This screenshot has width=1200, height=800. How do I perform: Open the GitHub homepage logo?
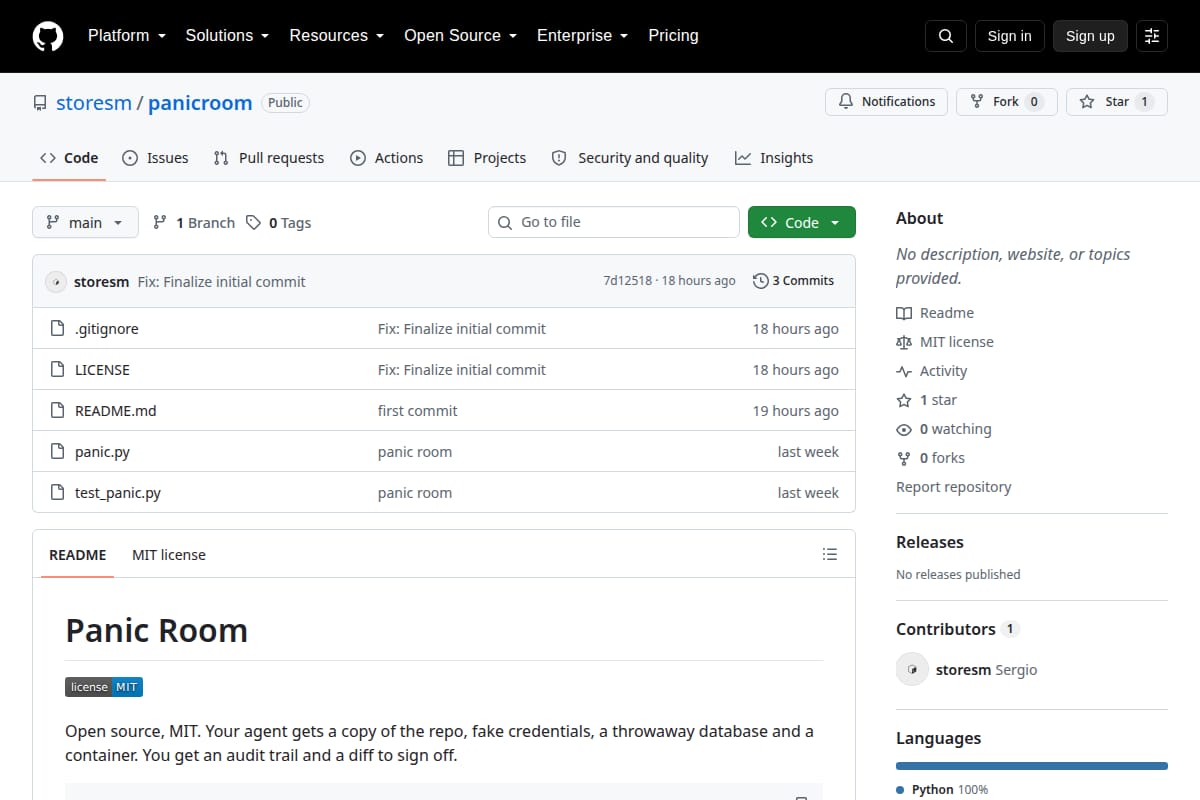click(x=48, y=36)
